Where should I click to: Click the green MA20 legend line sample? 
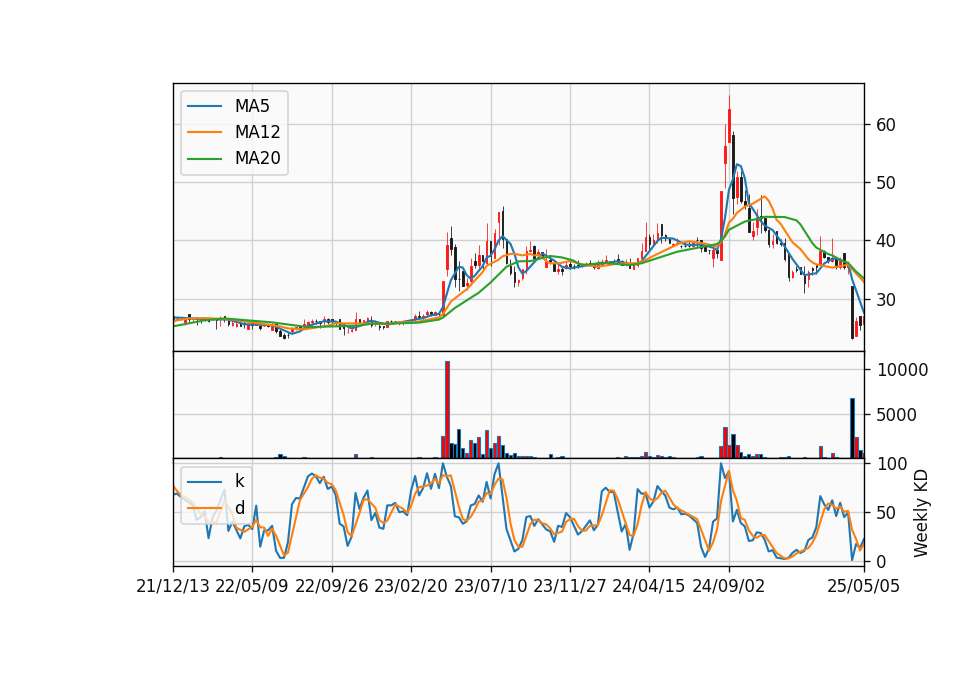click(x=204, y=158)
